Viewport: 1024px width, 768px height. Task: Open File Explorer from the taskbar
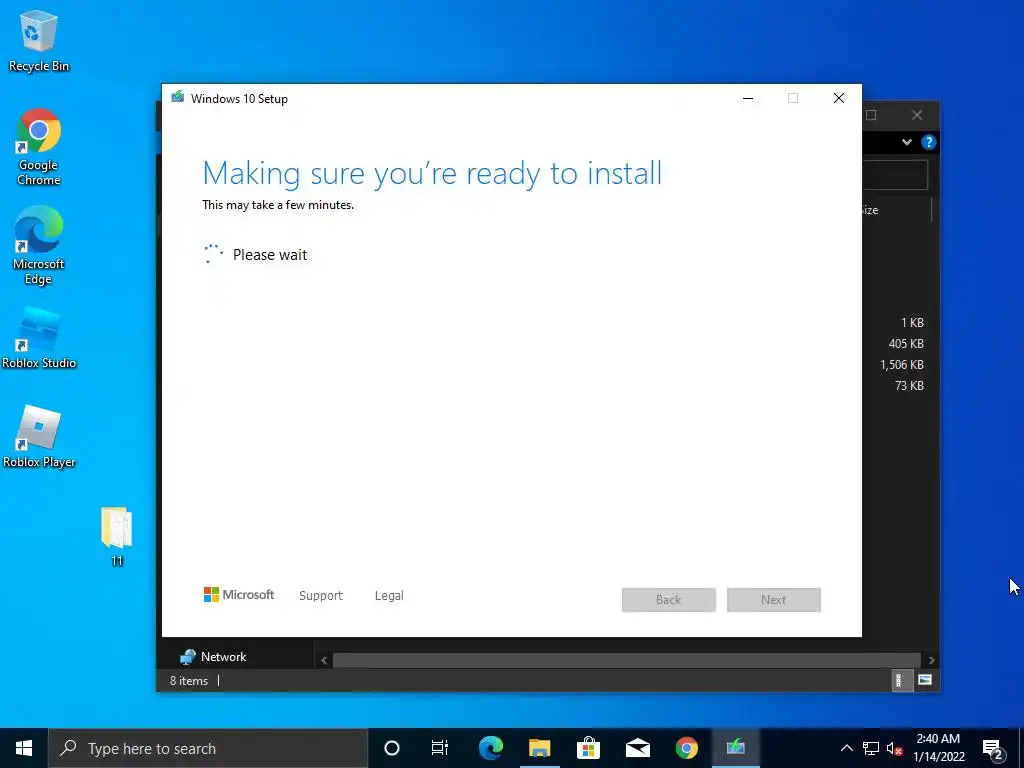coord(539,748)
